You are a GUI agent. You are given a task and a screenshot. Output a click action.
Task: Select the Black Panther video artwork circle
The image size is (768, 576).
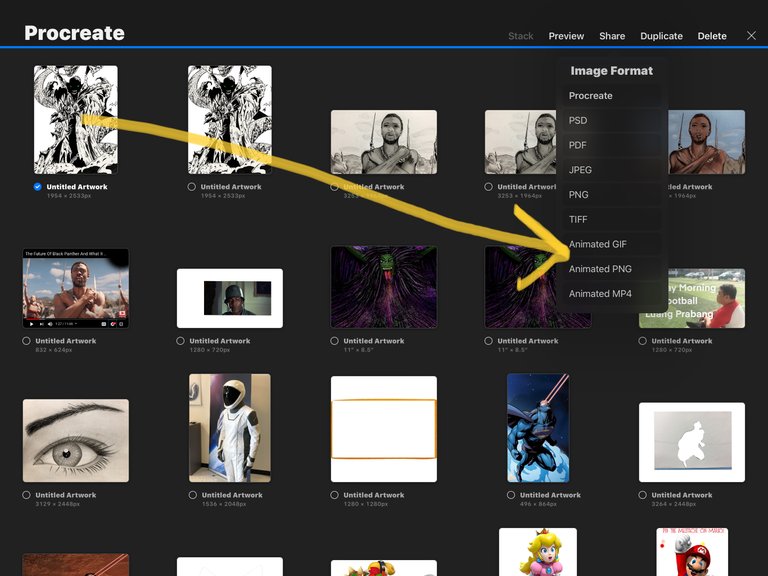[26, 341]
